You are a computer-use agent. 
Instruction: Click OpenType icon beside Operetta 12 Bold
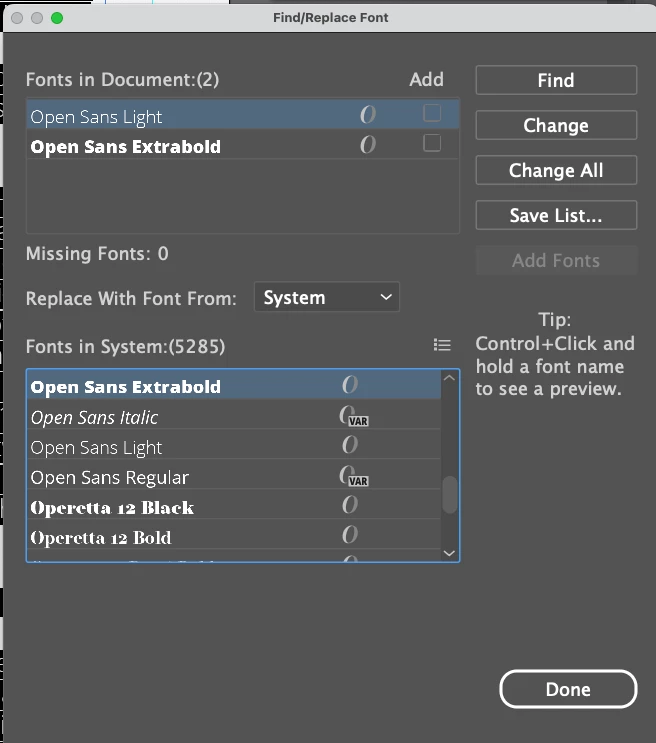(350, 535)
